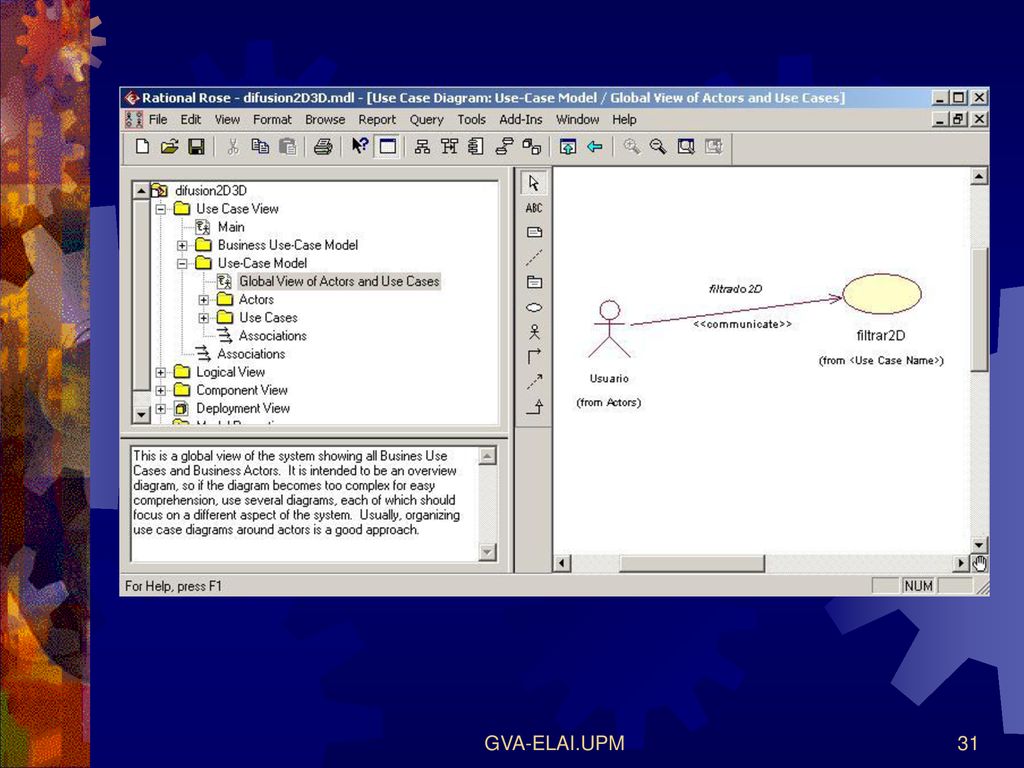The width and height of the screenshot is (1024, 768).
Task: Click the Fit In Window icon
Action: 686,147
